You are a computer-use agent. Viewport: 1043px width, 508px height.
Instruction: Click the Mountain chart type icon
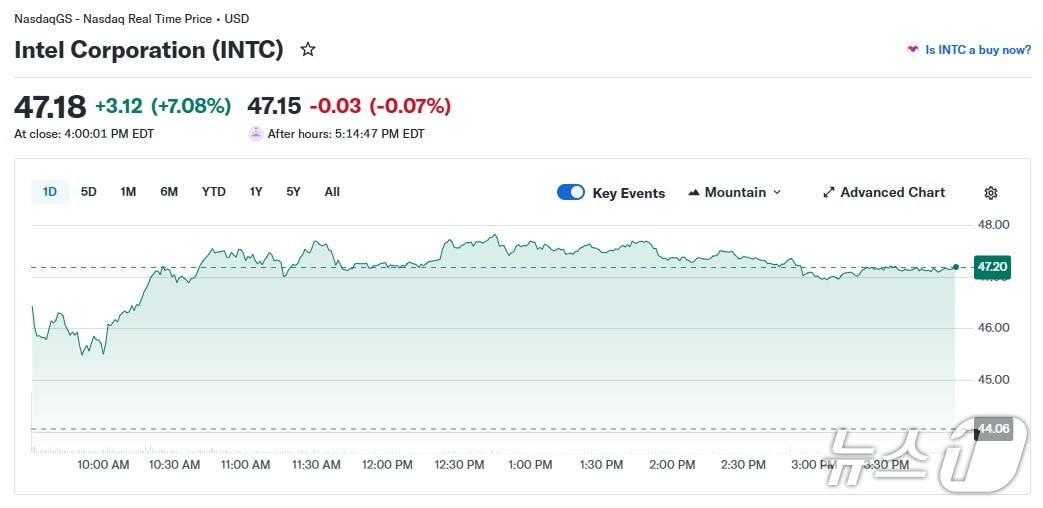click(x=694, y=193)
